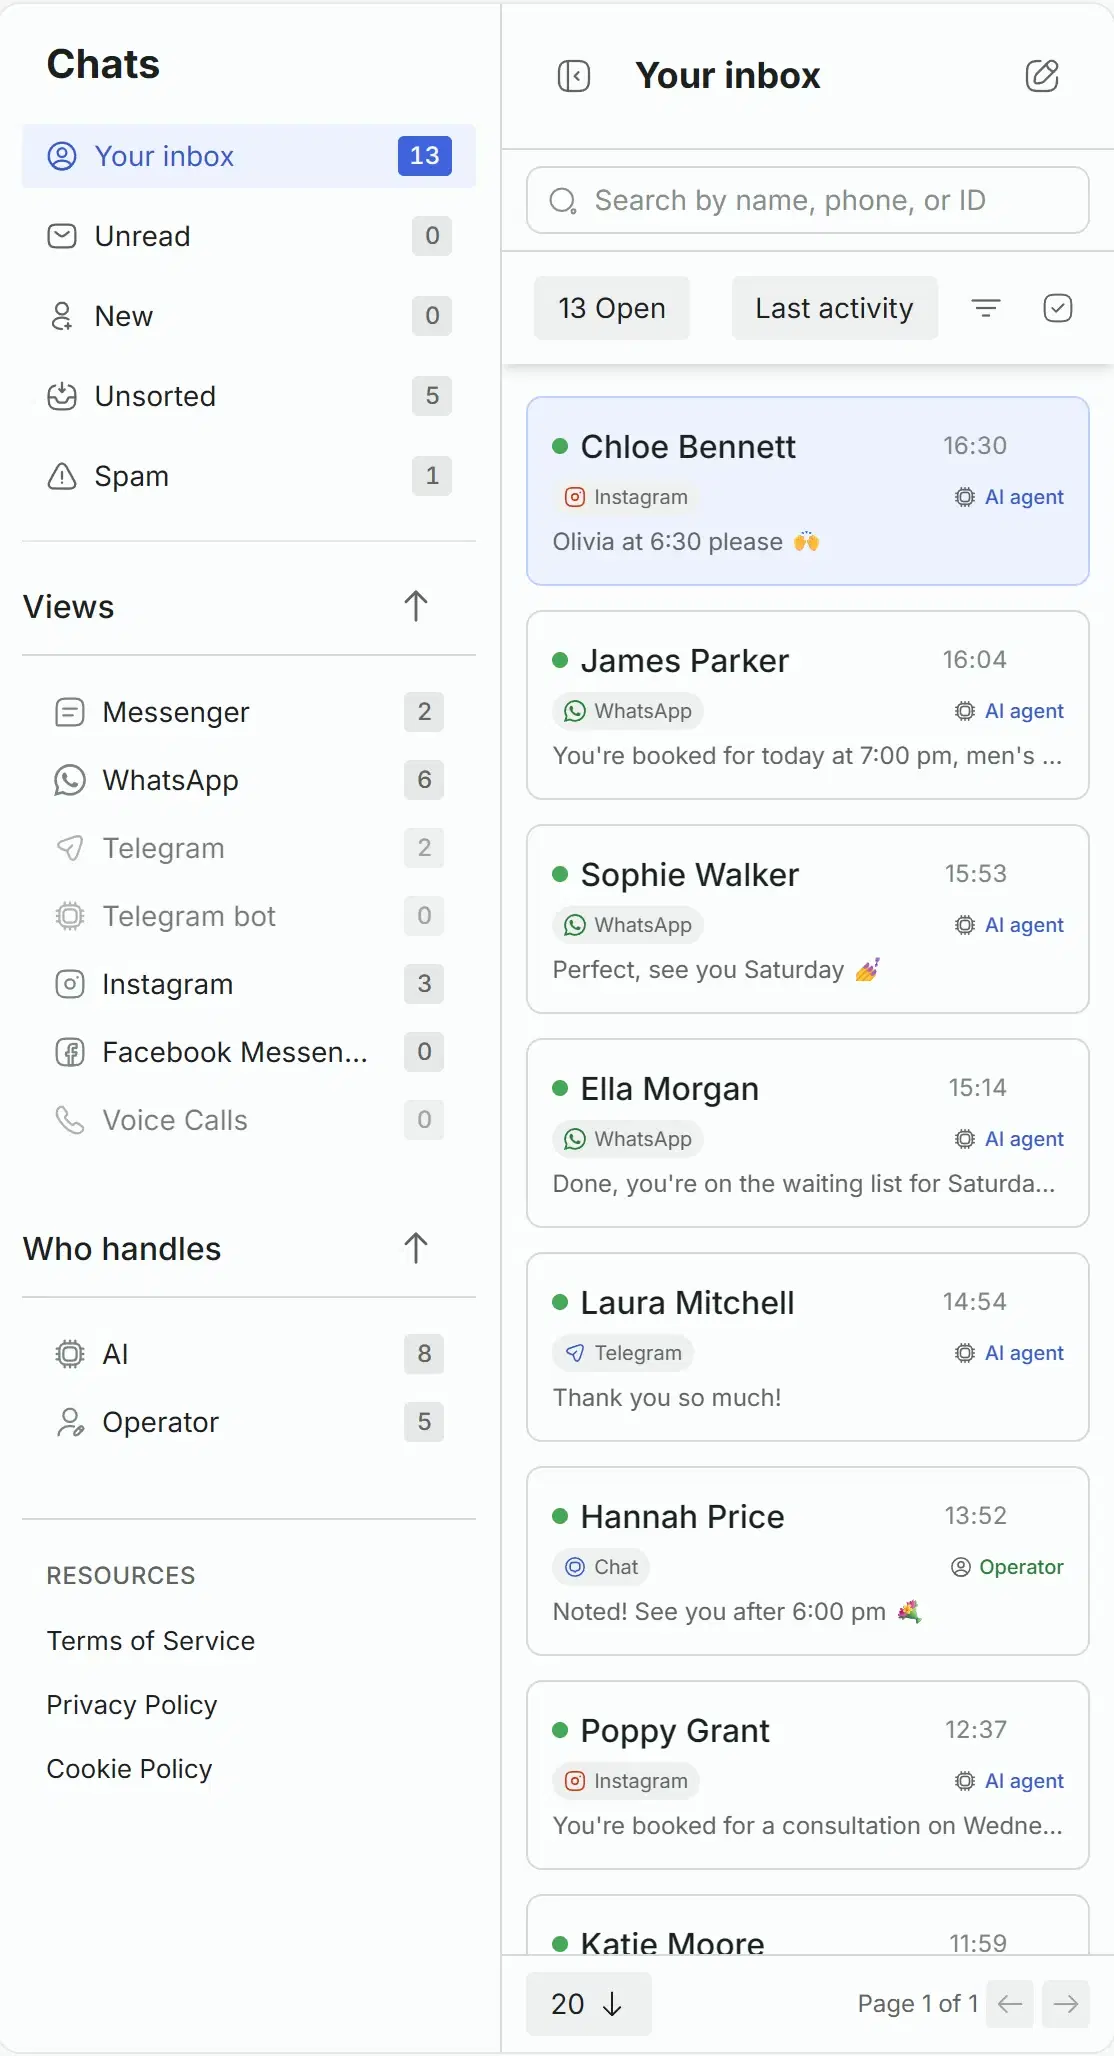Open the filter options icon

[986, 308]
